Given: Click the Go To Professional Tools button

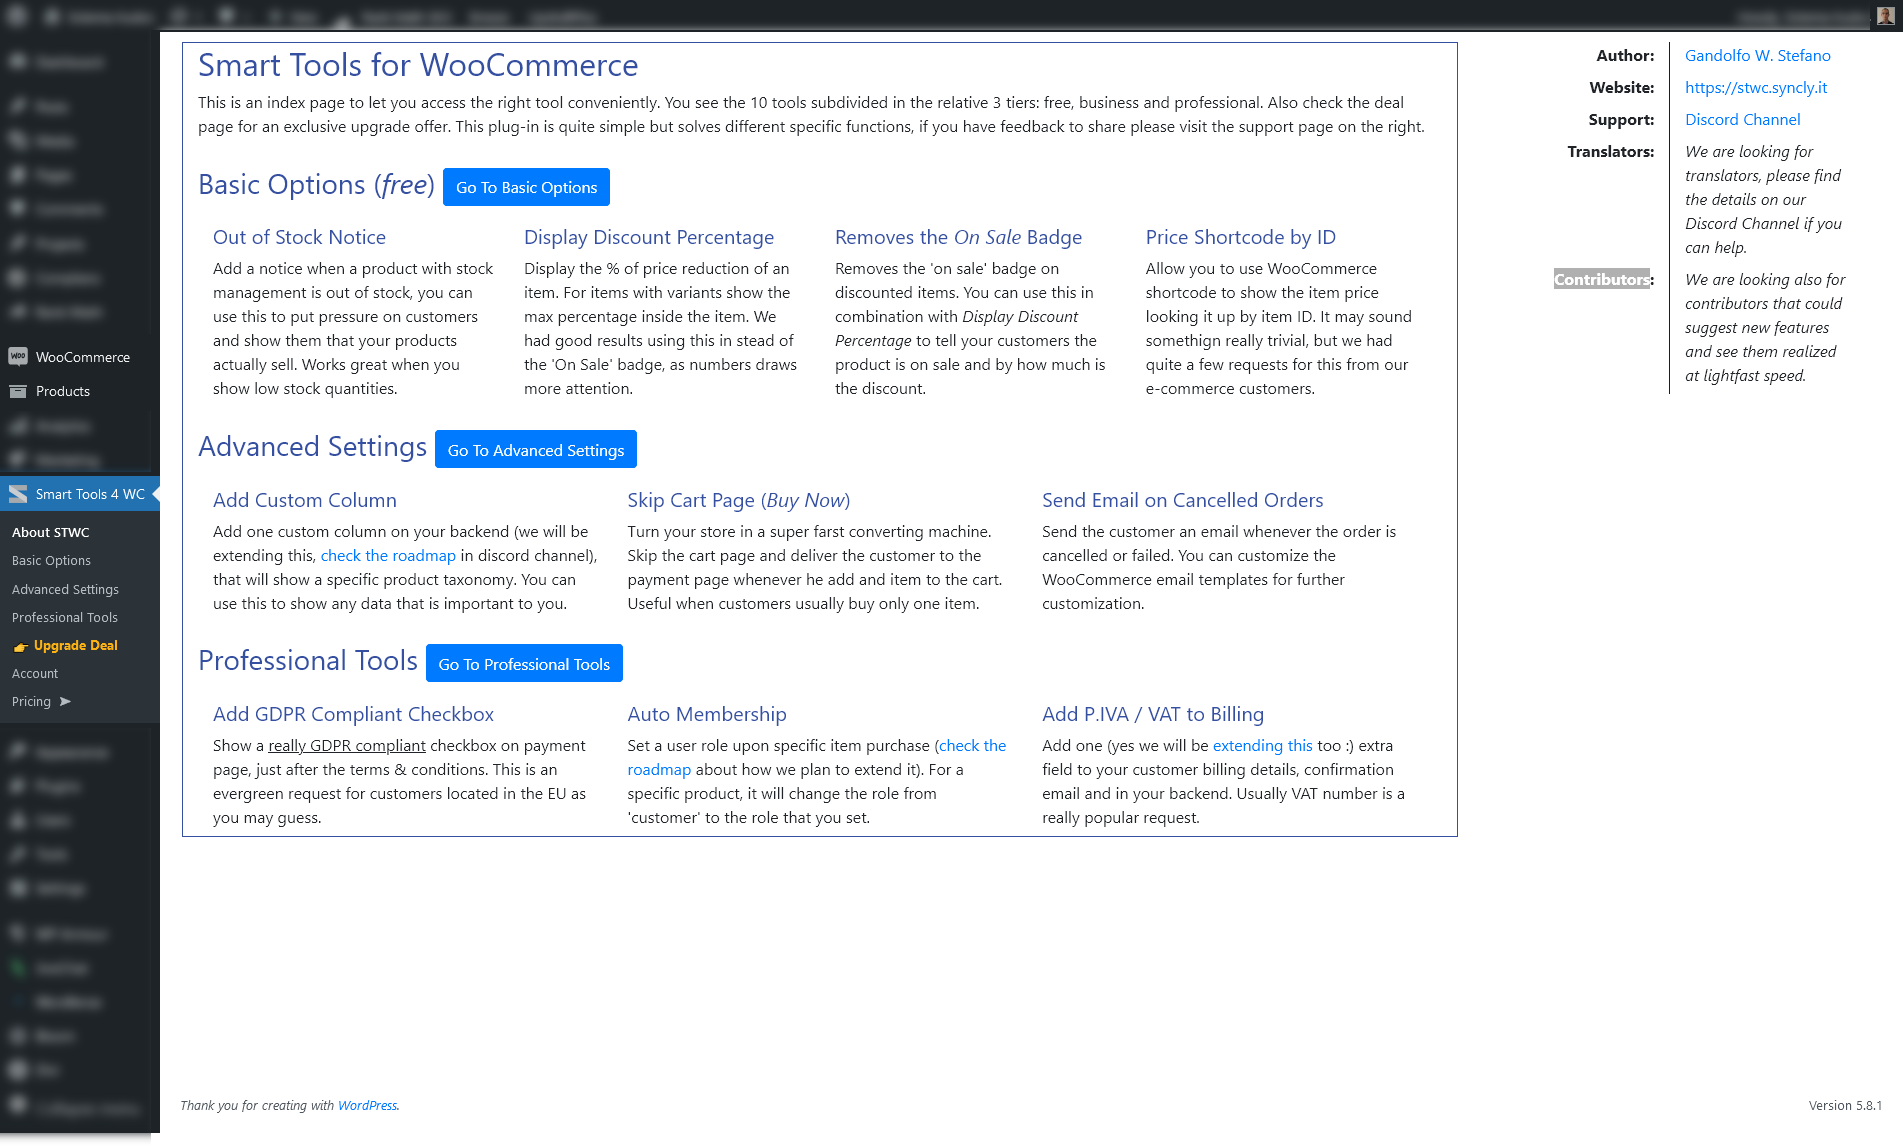Looking at the screenshot, I should click(524, 664).
